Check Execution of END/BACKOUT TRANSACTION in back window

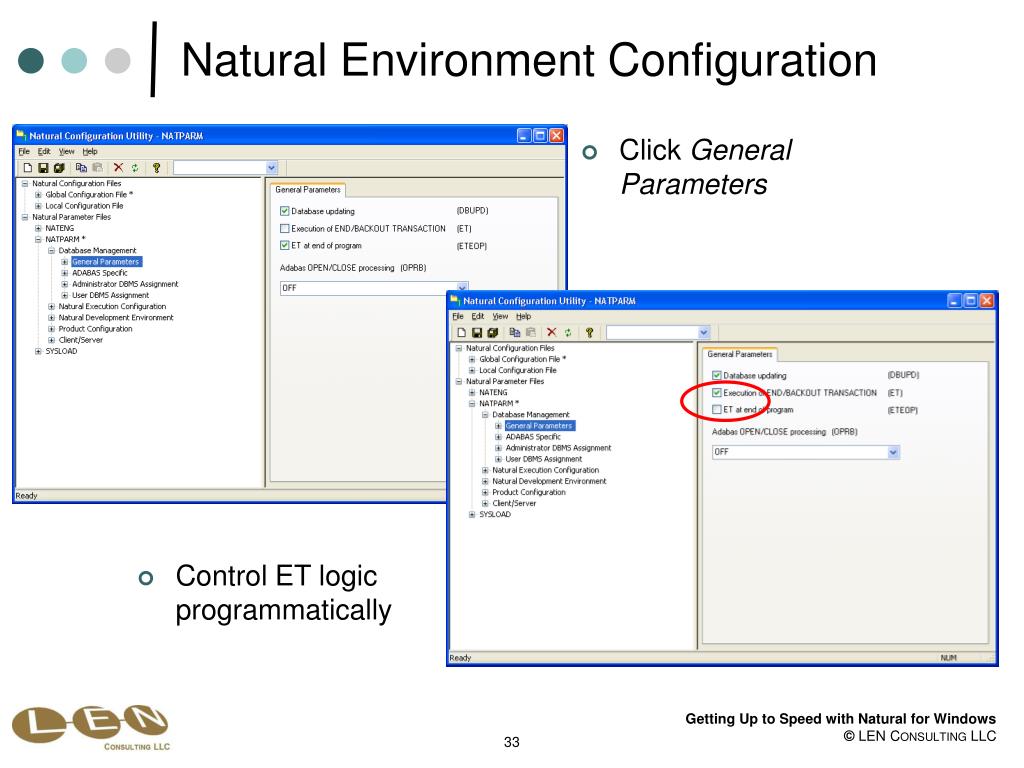click(285, 229)
